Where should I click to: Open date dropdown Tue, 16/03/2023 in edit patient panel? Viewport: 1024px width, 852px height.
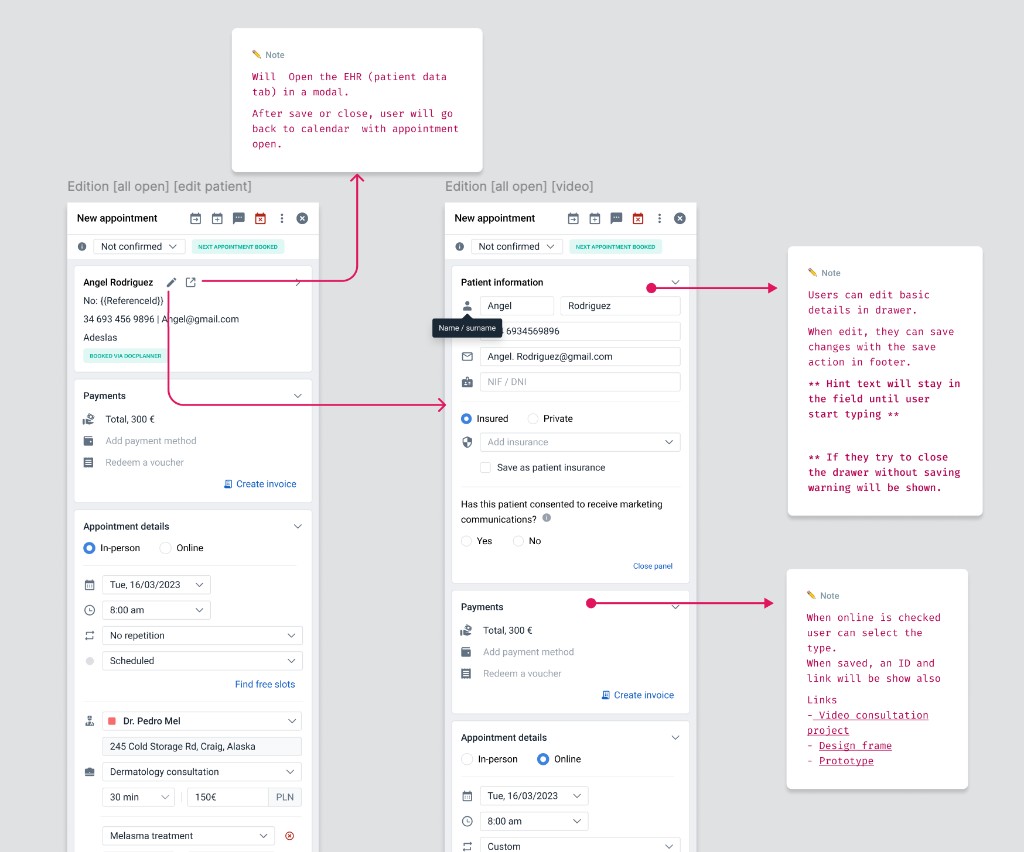click(156, 584)
